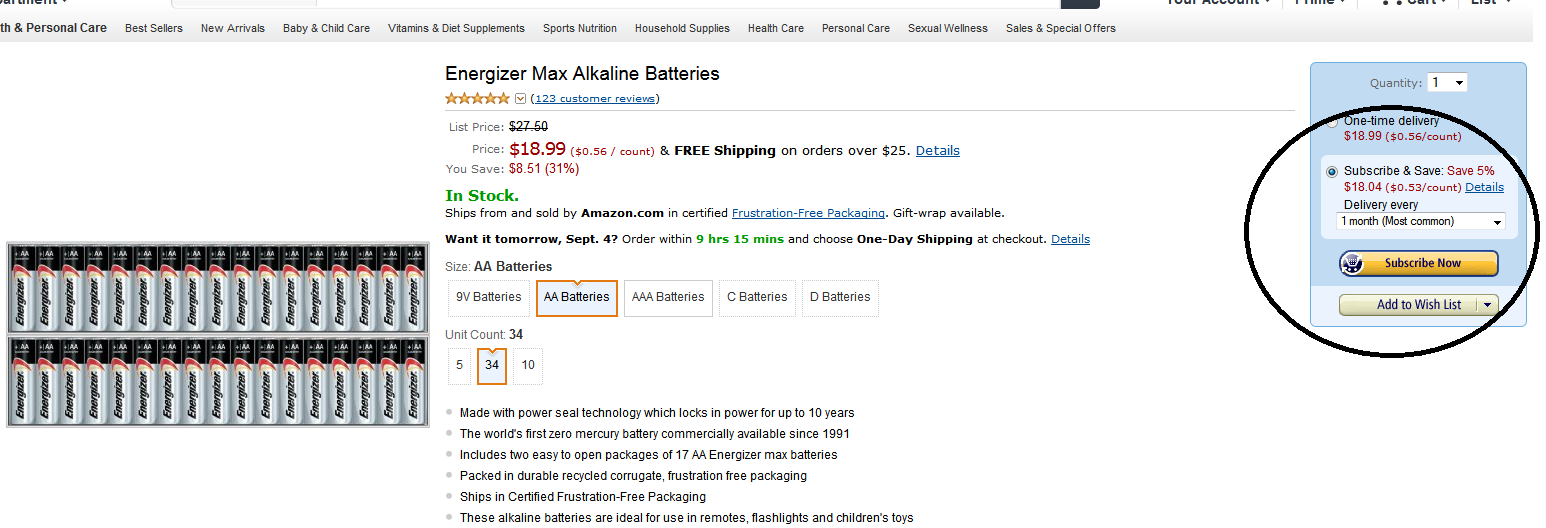
Task: Expand the rating breakdown arrow next to the stars
Action: tap(520, 98)
